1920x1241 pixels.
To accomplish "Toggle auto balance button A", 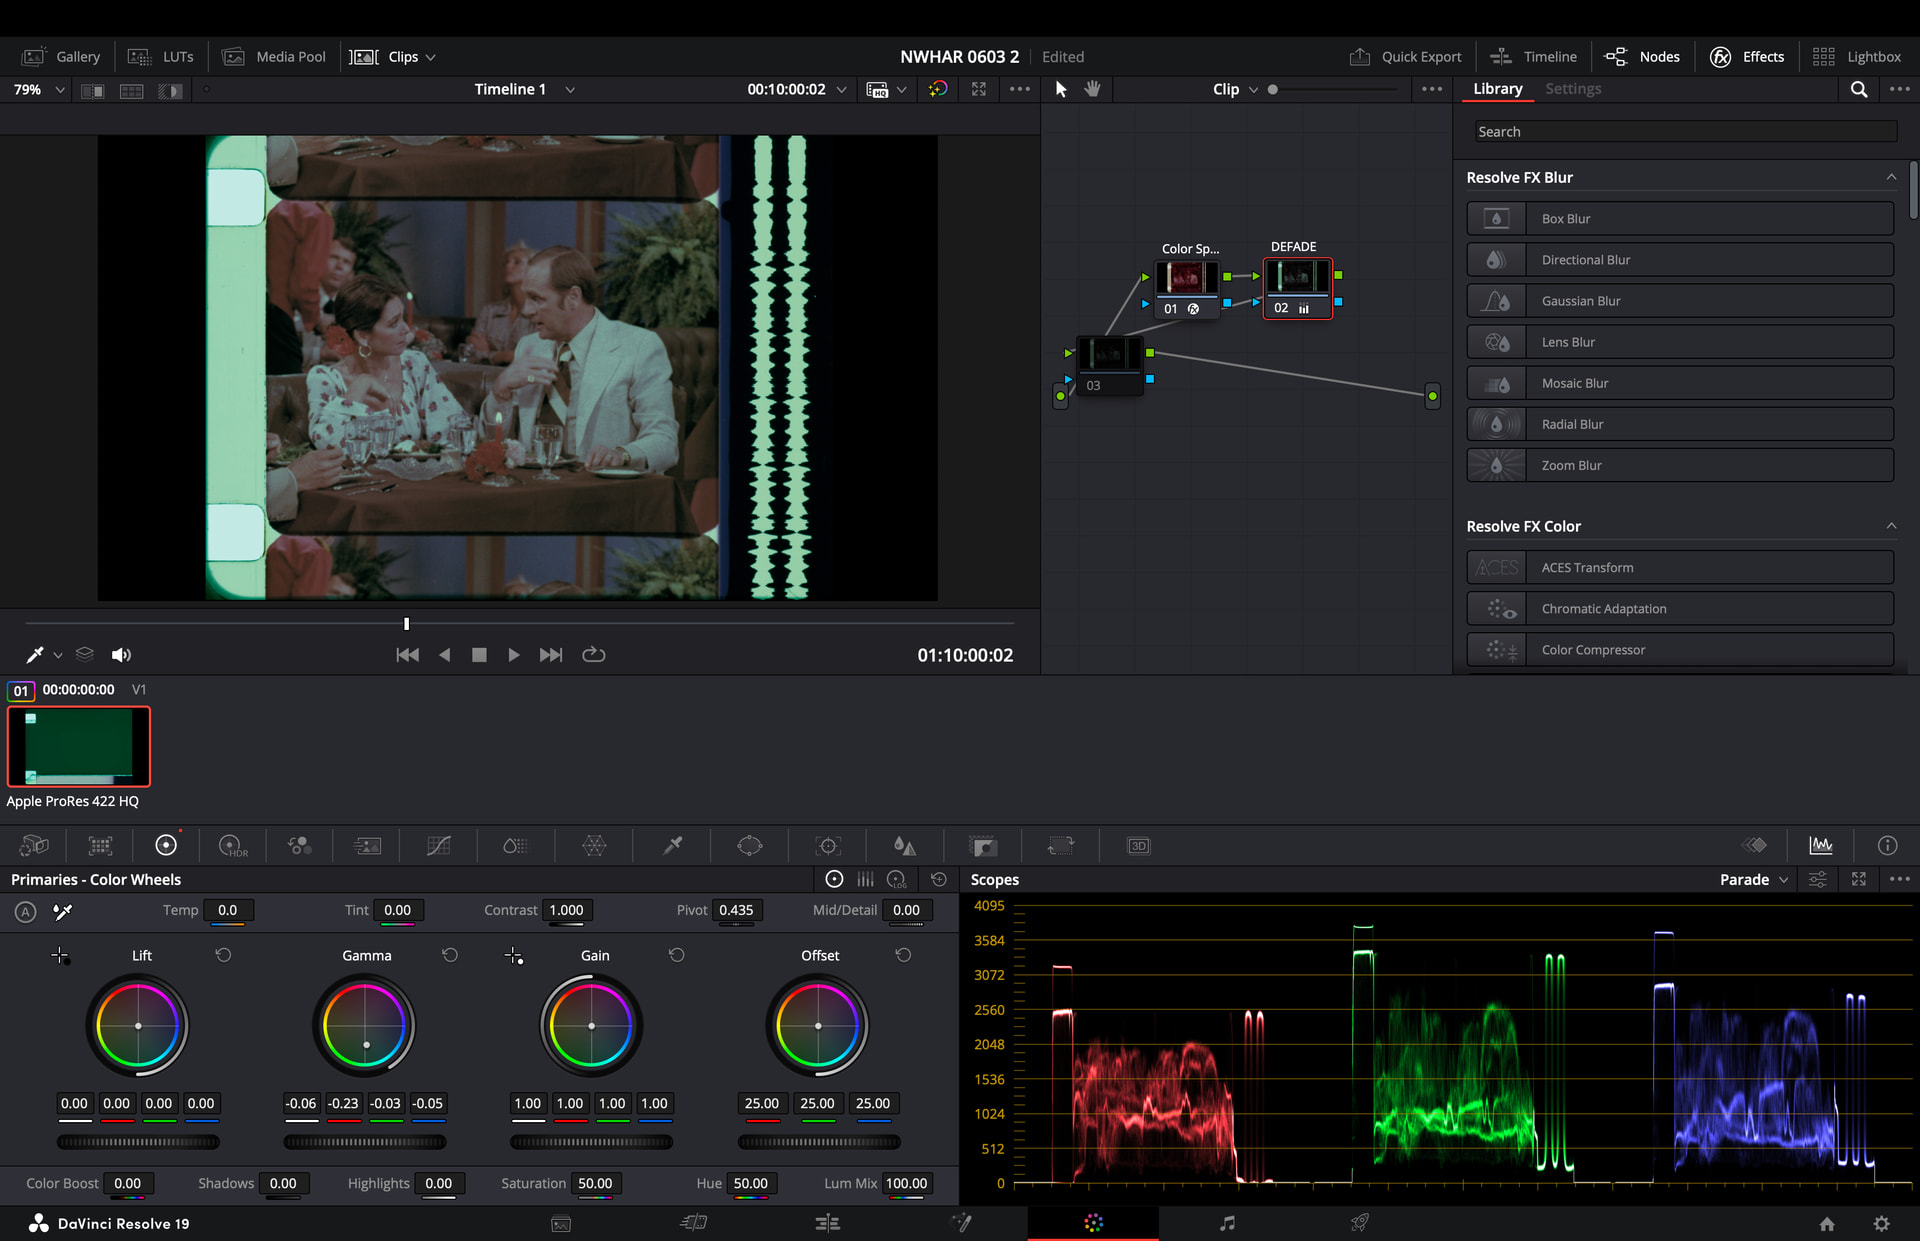I will [25, 911].
